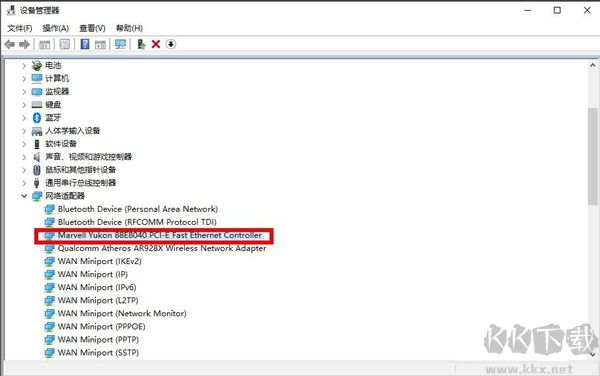Viewport: 600px width, 376px height.
Task: Select Bluetooth Device (RFCOMM Protocol TDI)
Action: pos(137,222)
